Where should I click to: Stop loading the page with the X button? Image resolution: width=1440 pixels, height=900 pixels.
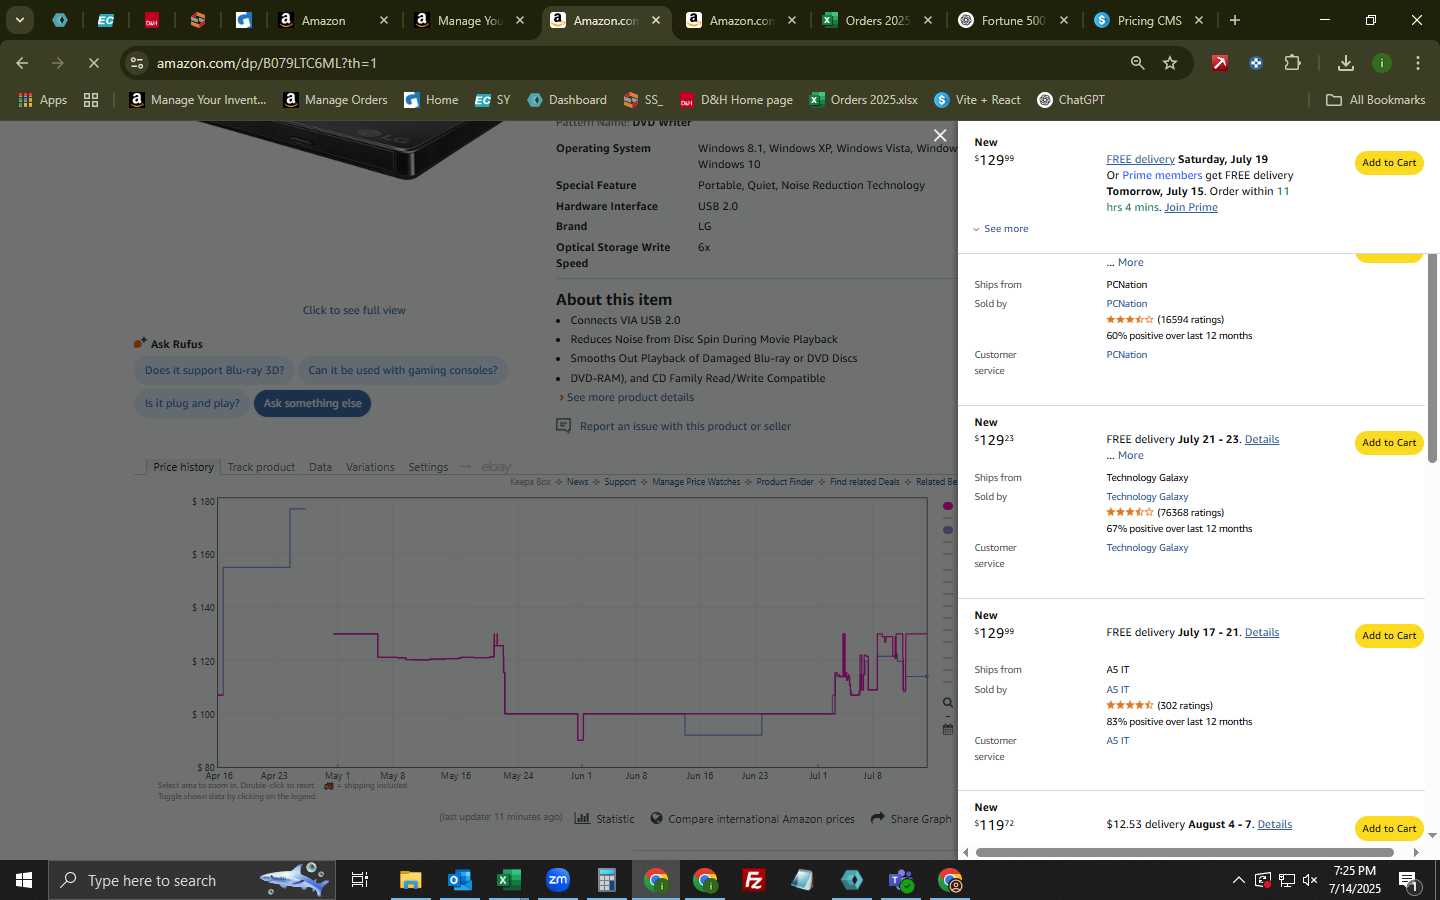point(93,63)
